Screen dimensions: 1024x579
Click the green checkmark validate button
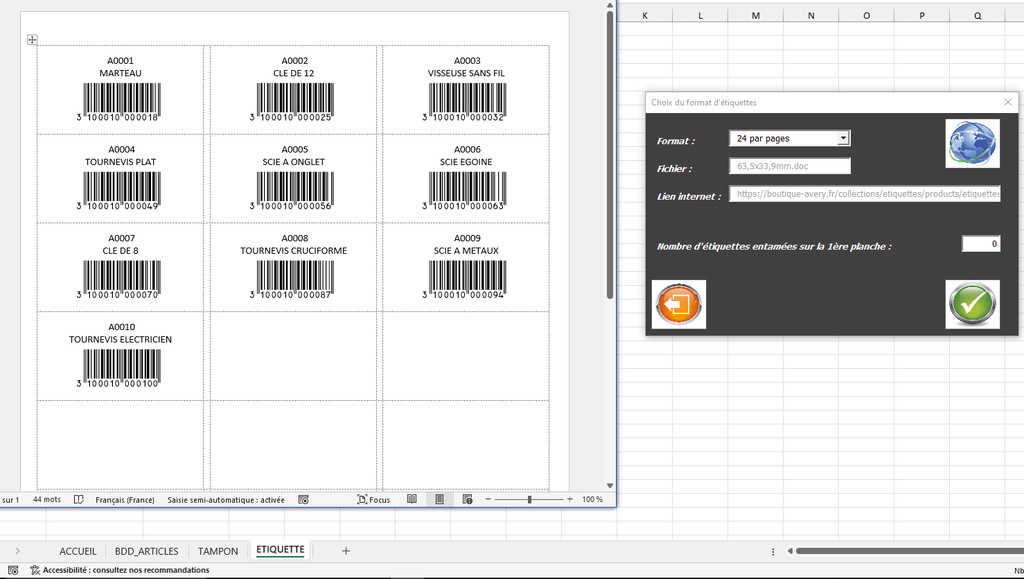click(x=972, y=304)
